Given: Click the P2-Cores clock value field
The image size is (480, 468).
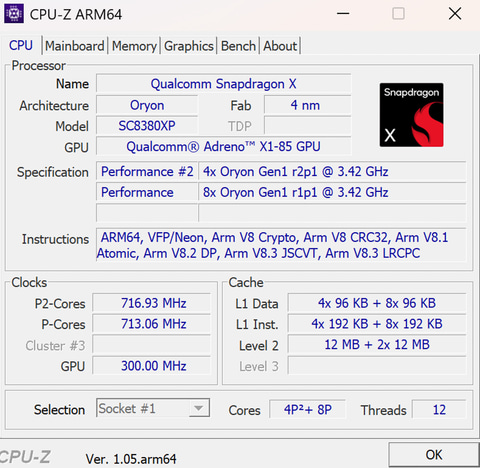Looking at the screenshot, I should (152, 303).
